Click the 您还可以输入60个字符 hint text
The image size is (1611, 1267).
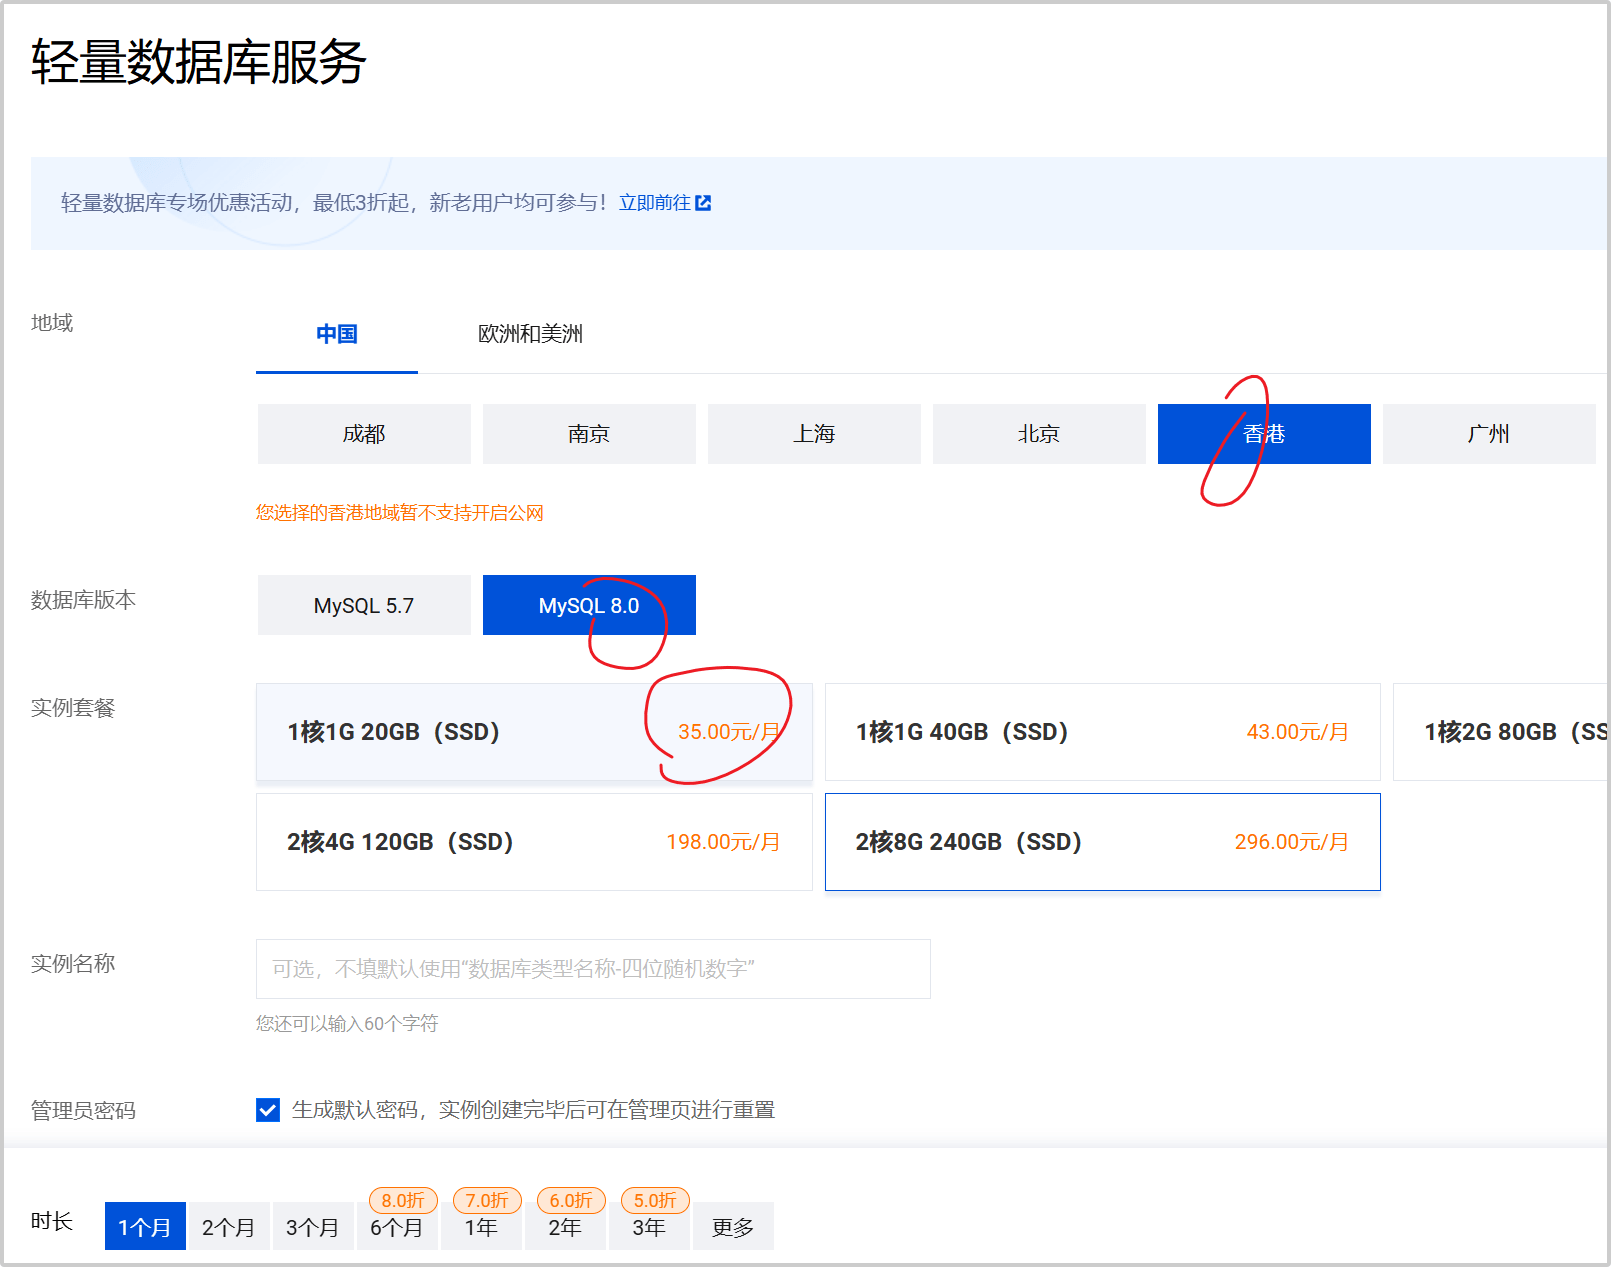tap(347, 1023)
